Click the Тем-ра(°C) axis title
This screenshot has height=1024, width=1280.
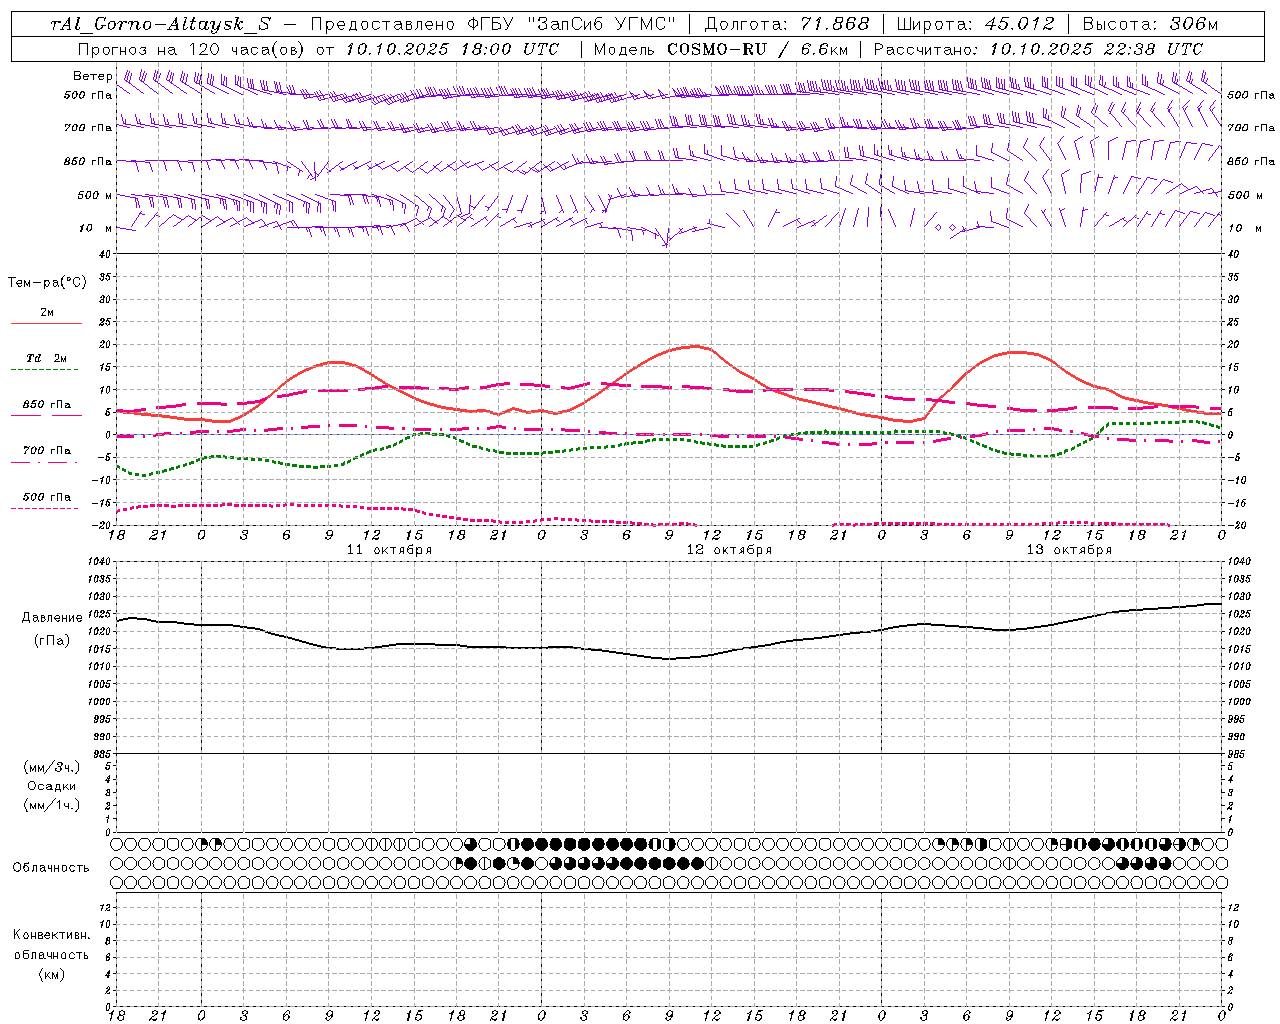pos(47,283)
